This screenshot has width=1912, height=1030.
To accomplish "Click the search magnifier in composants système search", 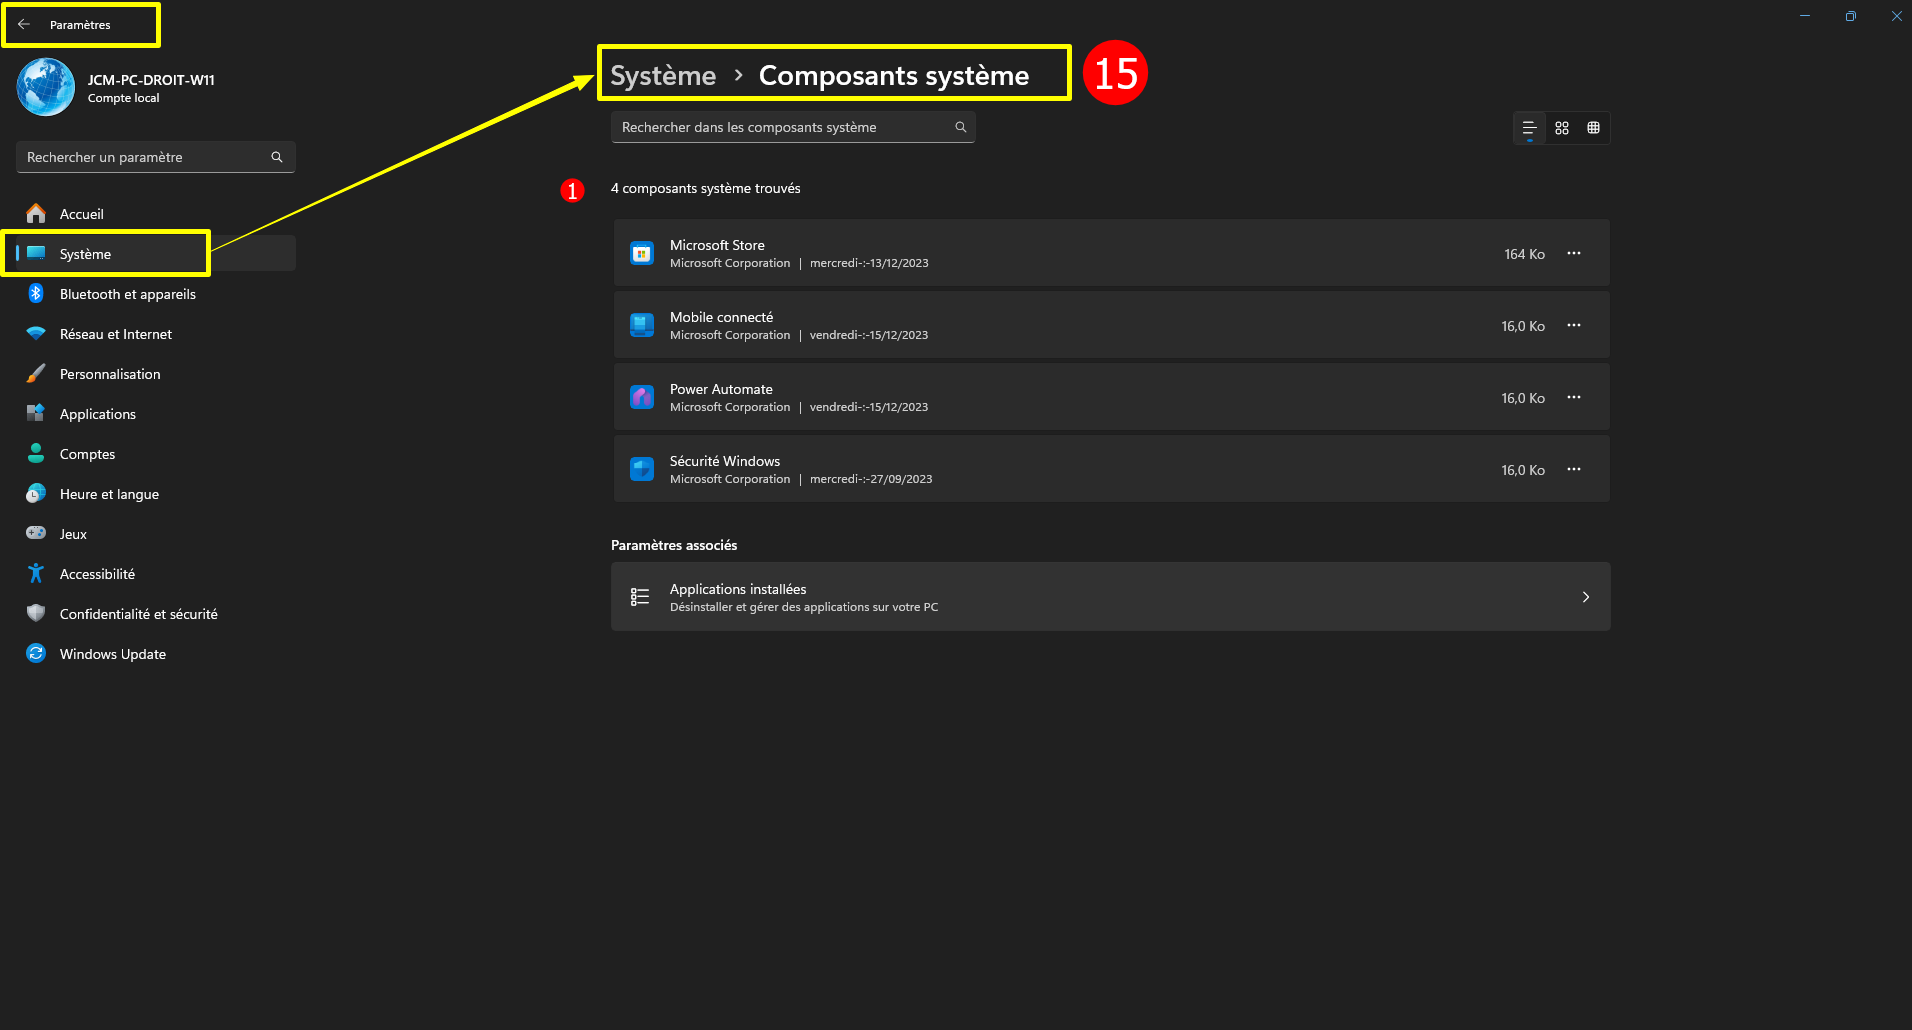I will tap(961, 127).
